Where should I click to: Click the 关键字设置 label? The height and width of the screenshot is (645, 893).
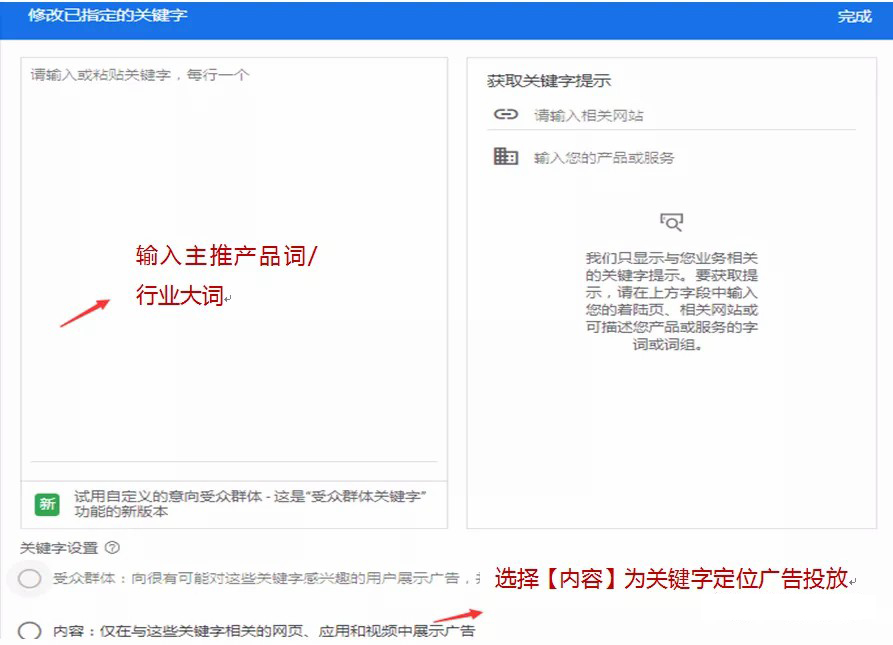click(59, 547)
